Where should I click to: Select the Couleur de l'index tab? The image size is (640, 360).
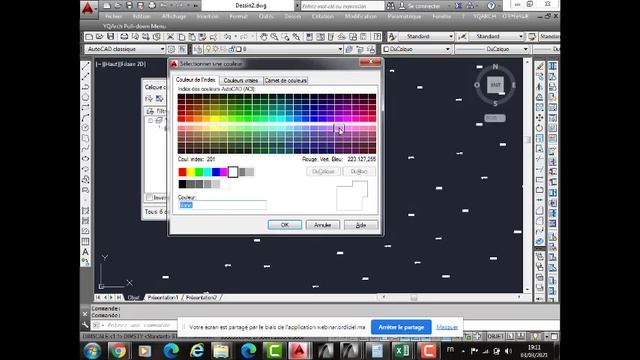196,80
